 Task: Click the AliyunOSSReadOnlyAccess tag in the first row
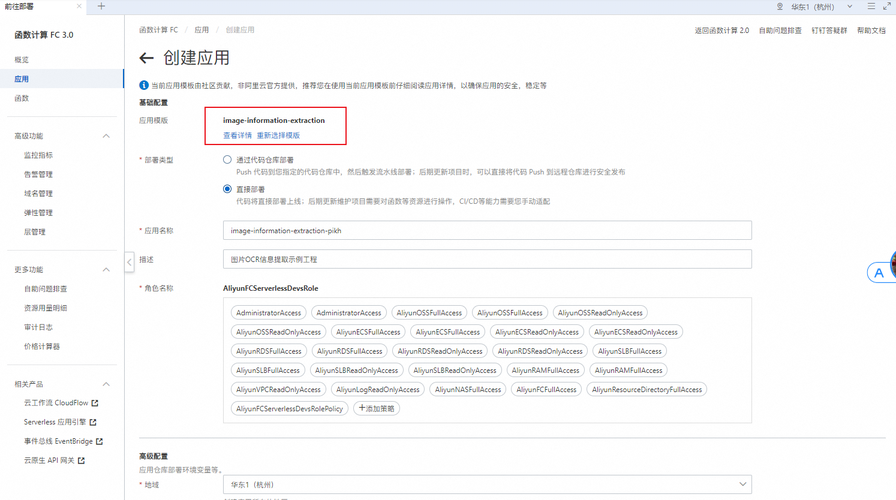pyautogui.click(x=600, y=313)
